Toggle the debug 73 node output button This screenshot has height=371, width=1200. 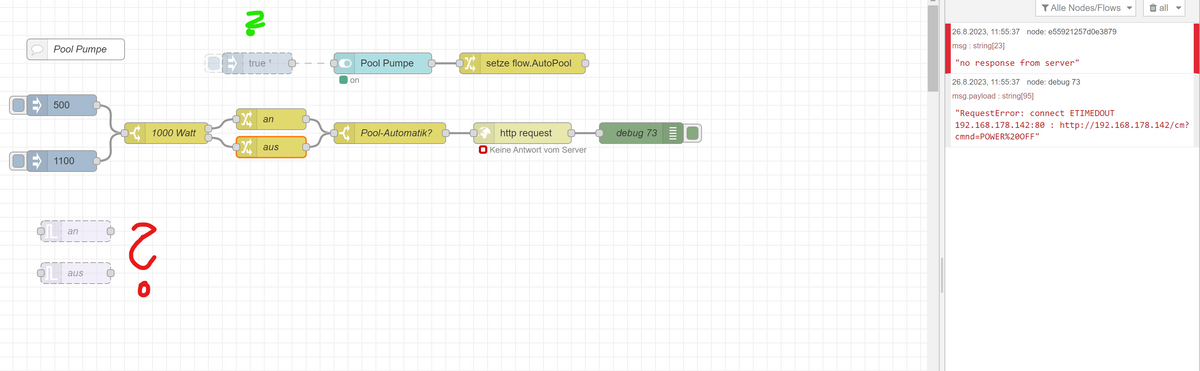pos(693,133)
